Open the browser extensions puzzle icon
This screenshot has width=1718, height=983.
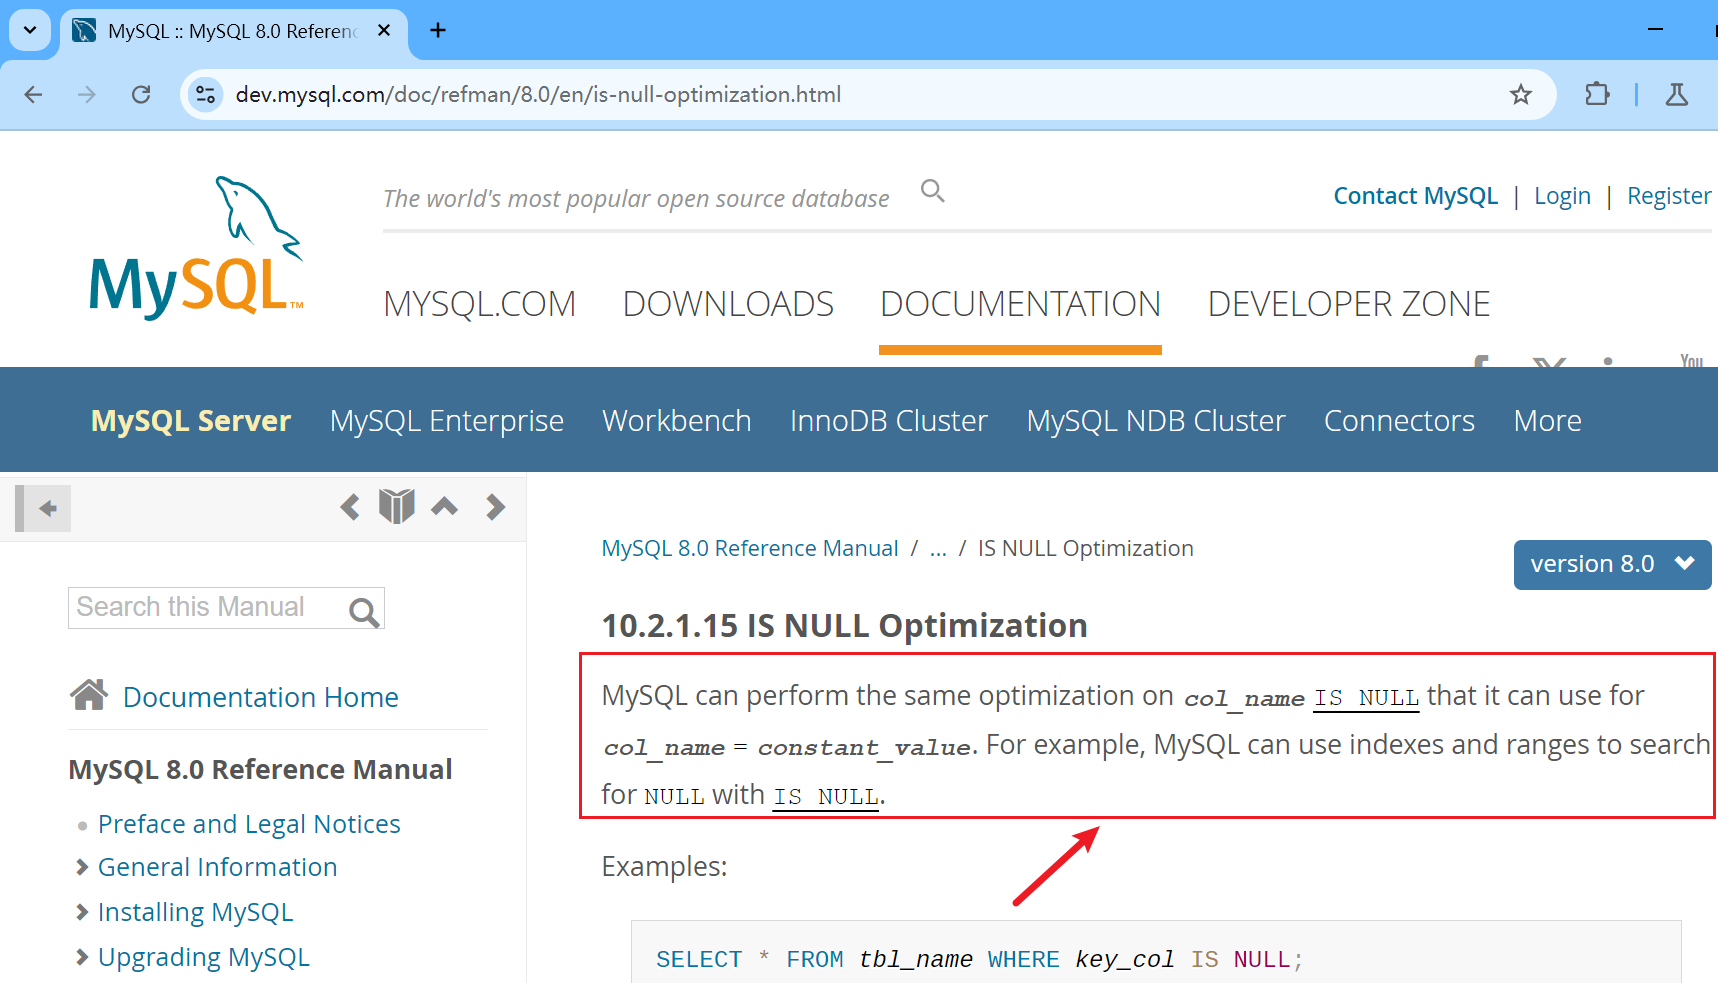point(1598,95)
